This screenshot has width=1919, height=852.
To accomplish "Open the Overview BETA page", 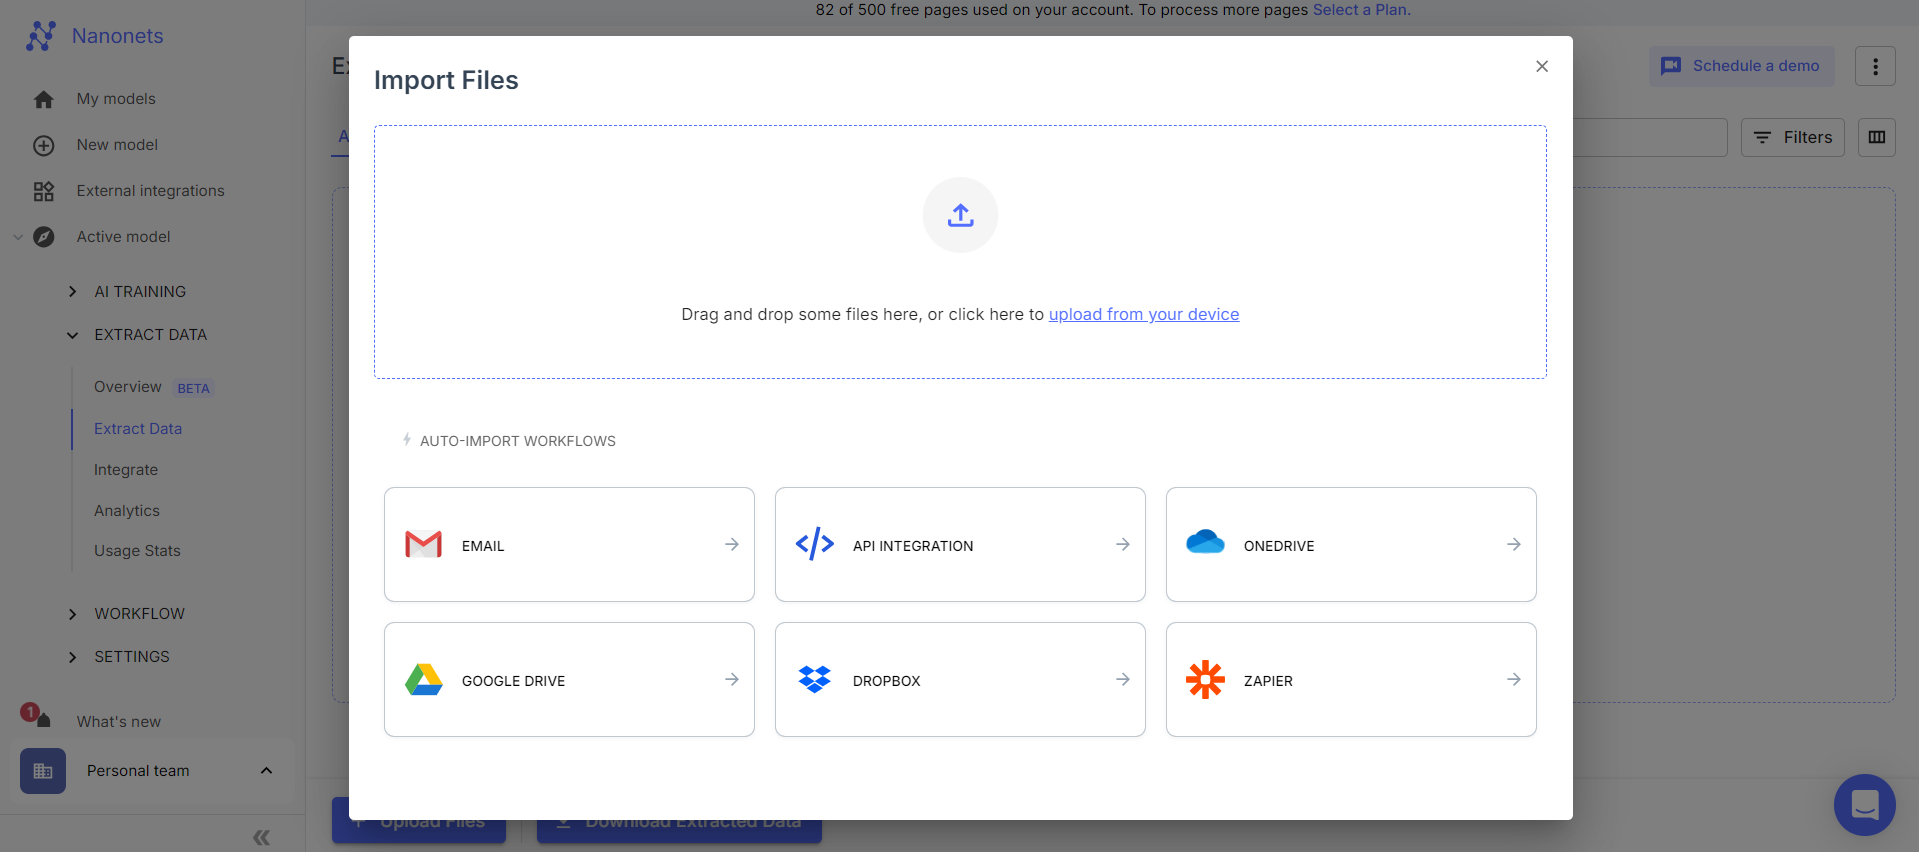I will point(153,387).
